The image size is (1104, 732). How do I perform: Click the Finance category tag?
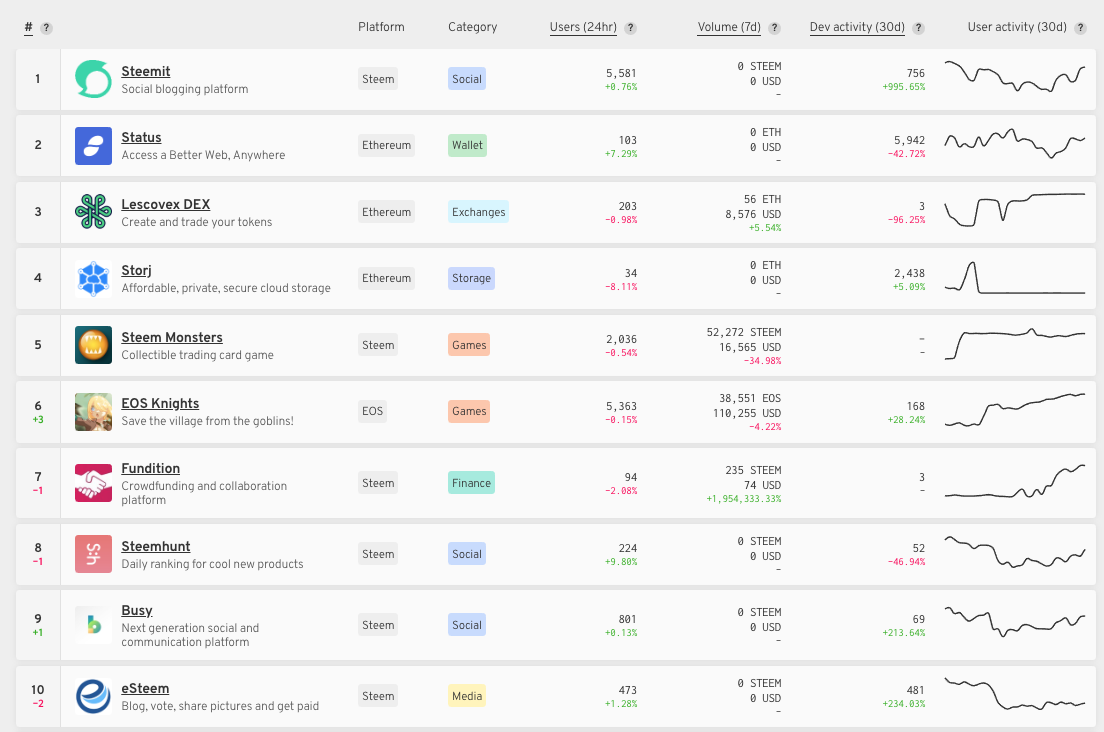coord(472,483)
